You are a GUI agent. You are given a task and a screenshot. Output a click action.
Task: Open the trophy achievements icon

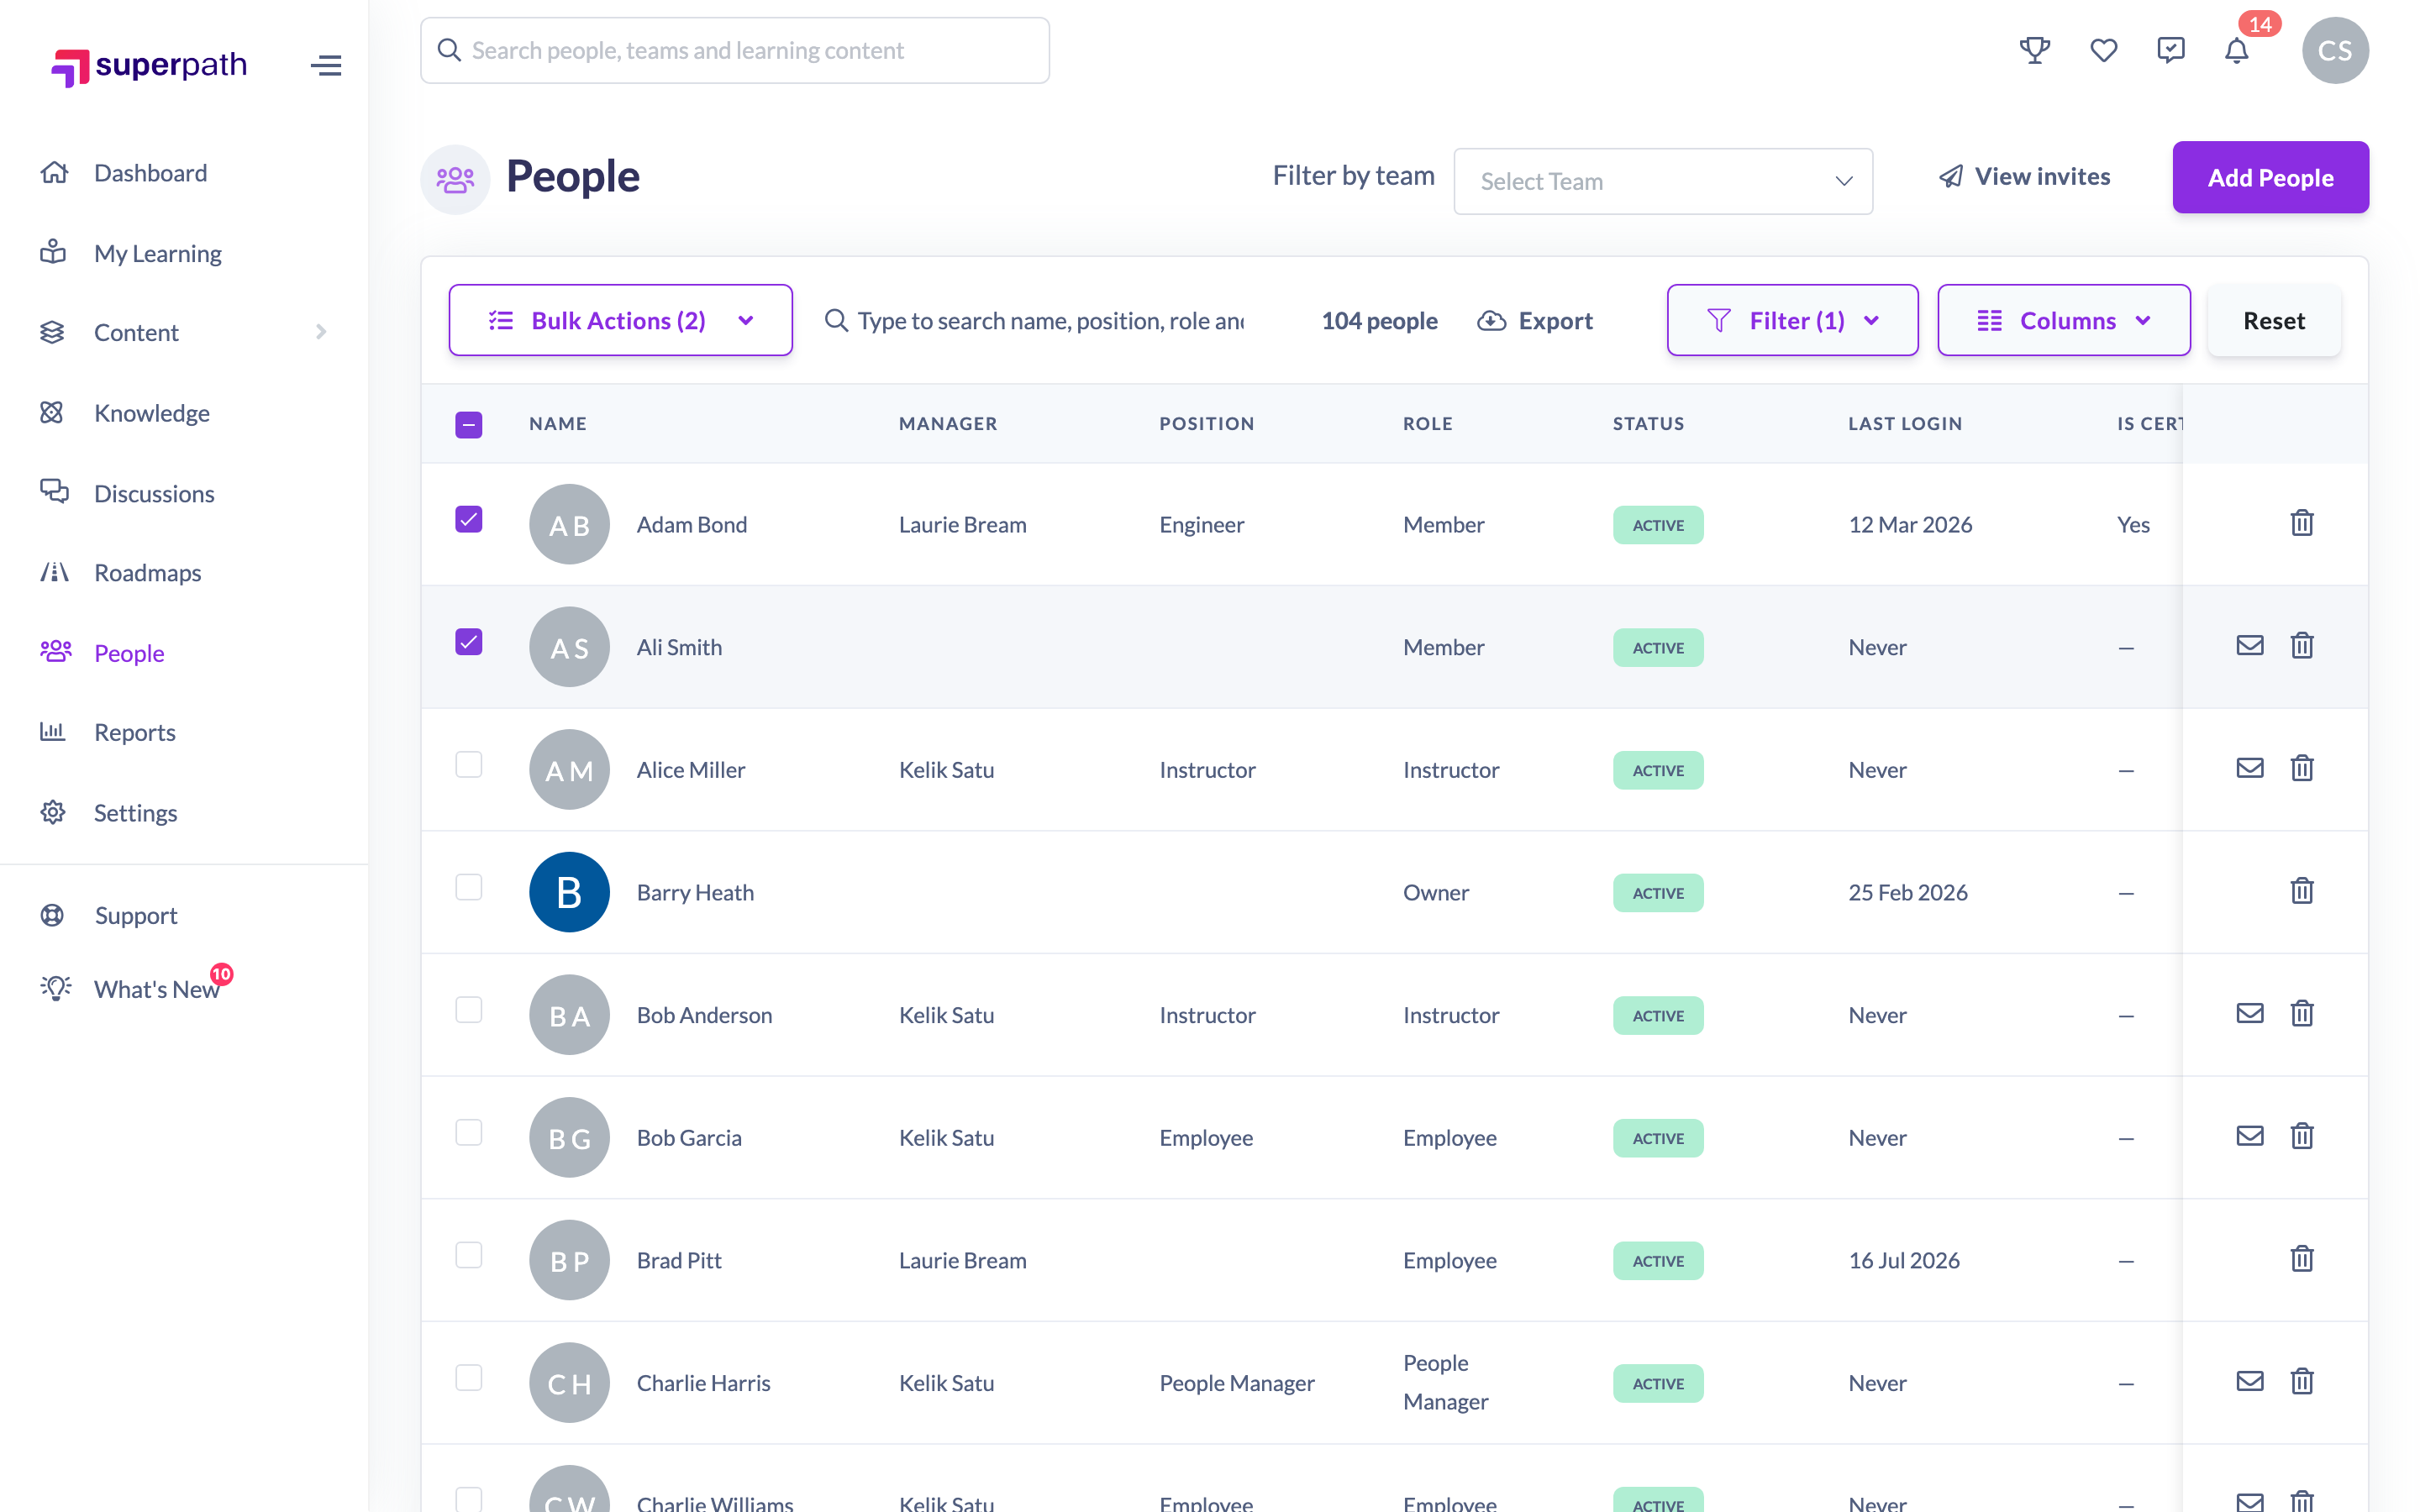pos(2034,50)
